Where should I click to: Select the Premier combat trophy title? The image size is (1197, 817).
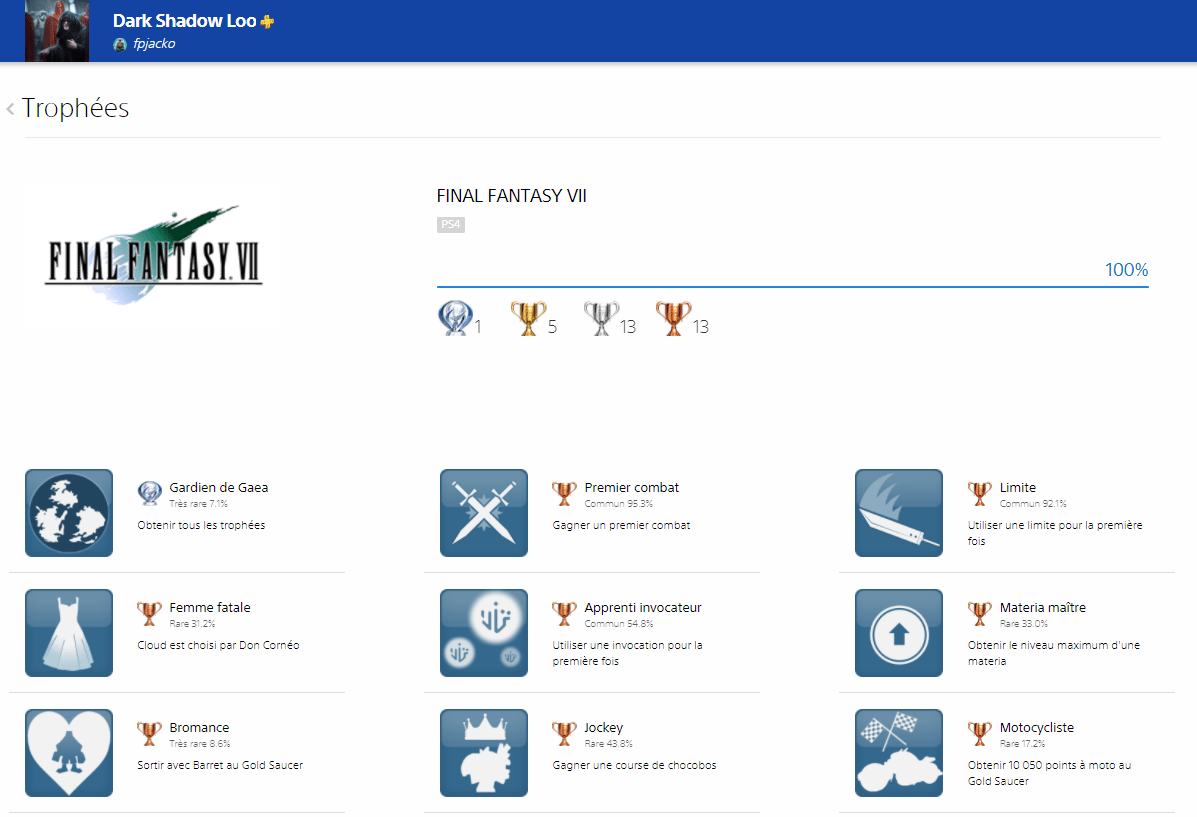coord(631,487)
